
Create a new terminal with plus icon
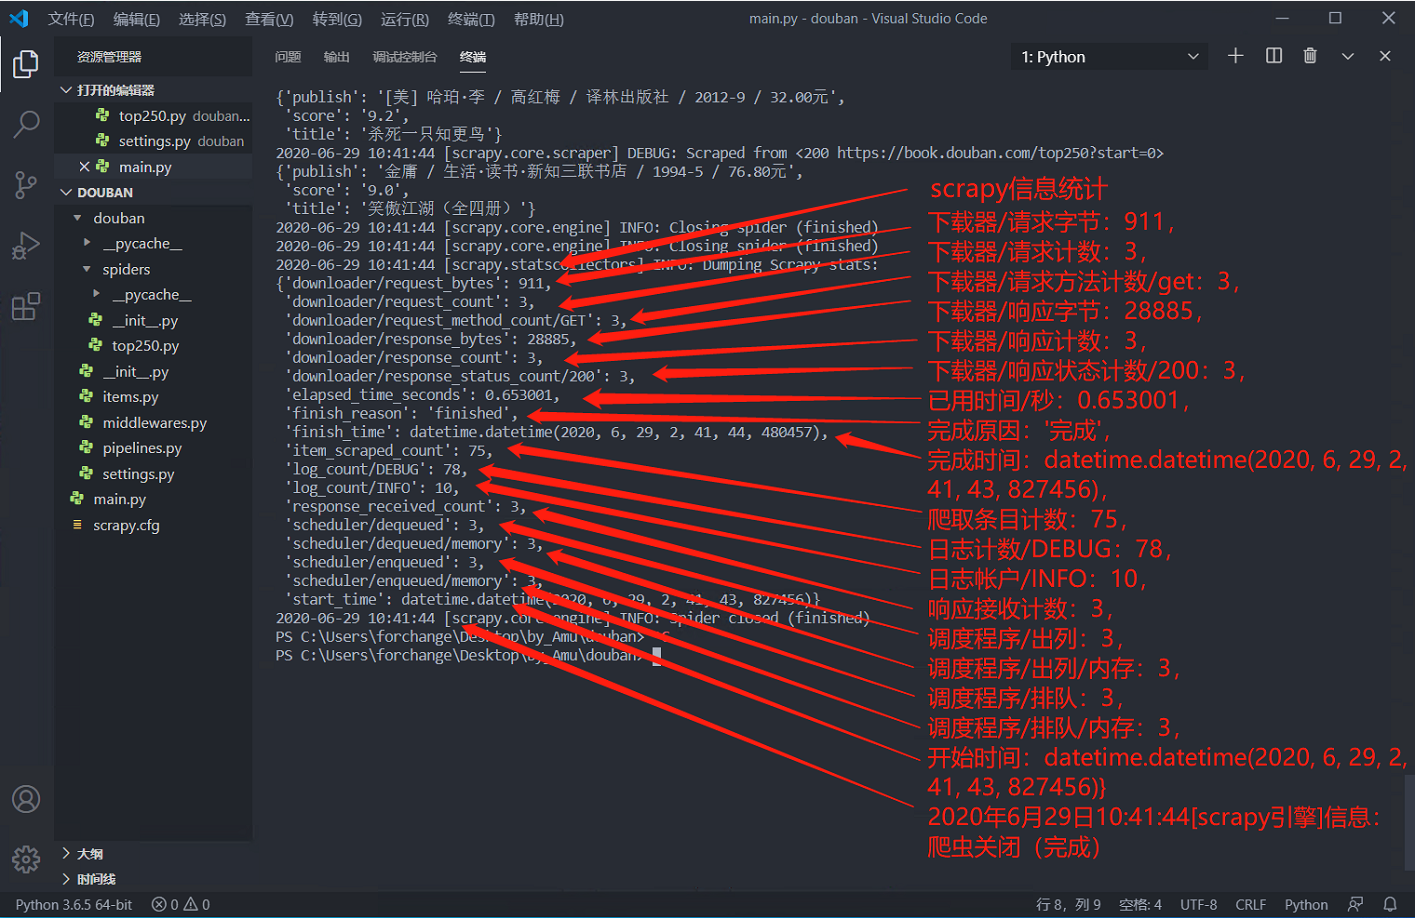pos(1236,56)
